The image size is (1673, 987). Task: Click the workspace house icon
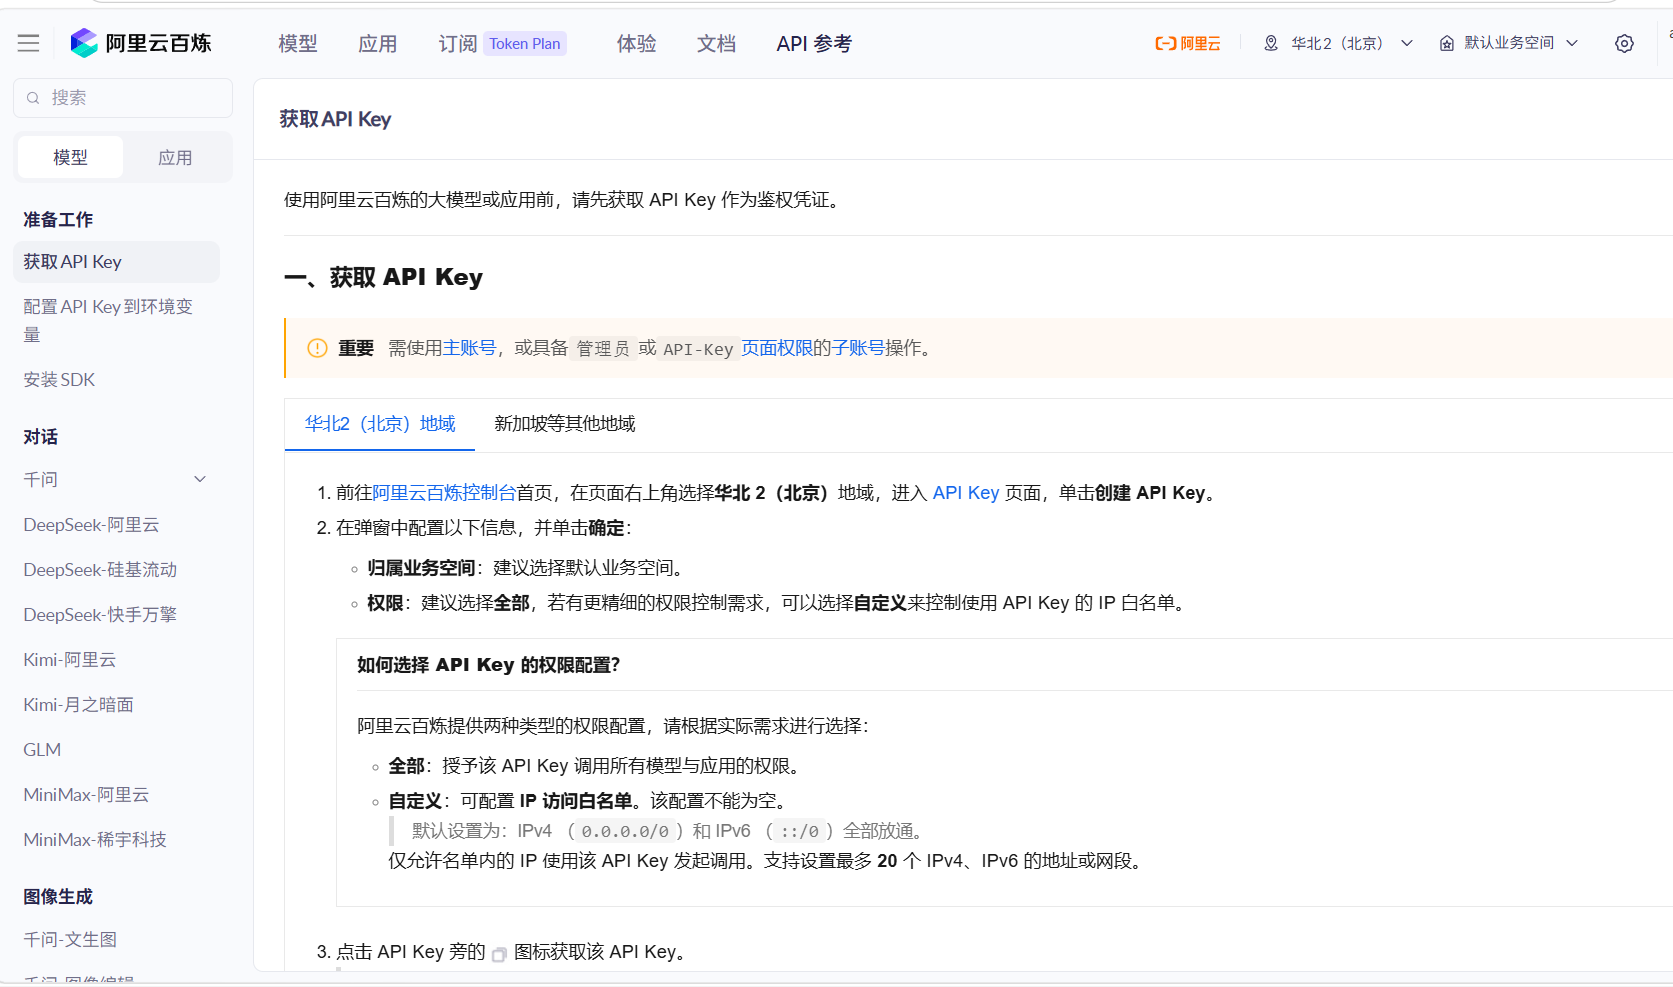(x=1446, y=43)
